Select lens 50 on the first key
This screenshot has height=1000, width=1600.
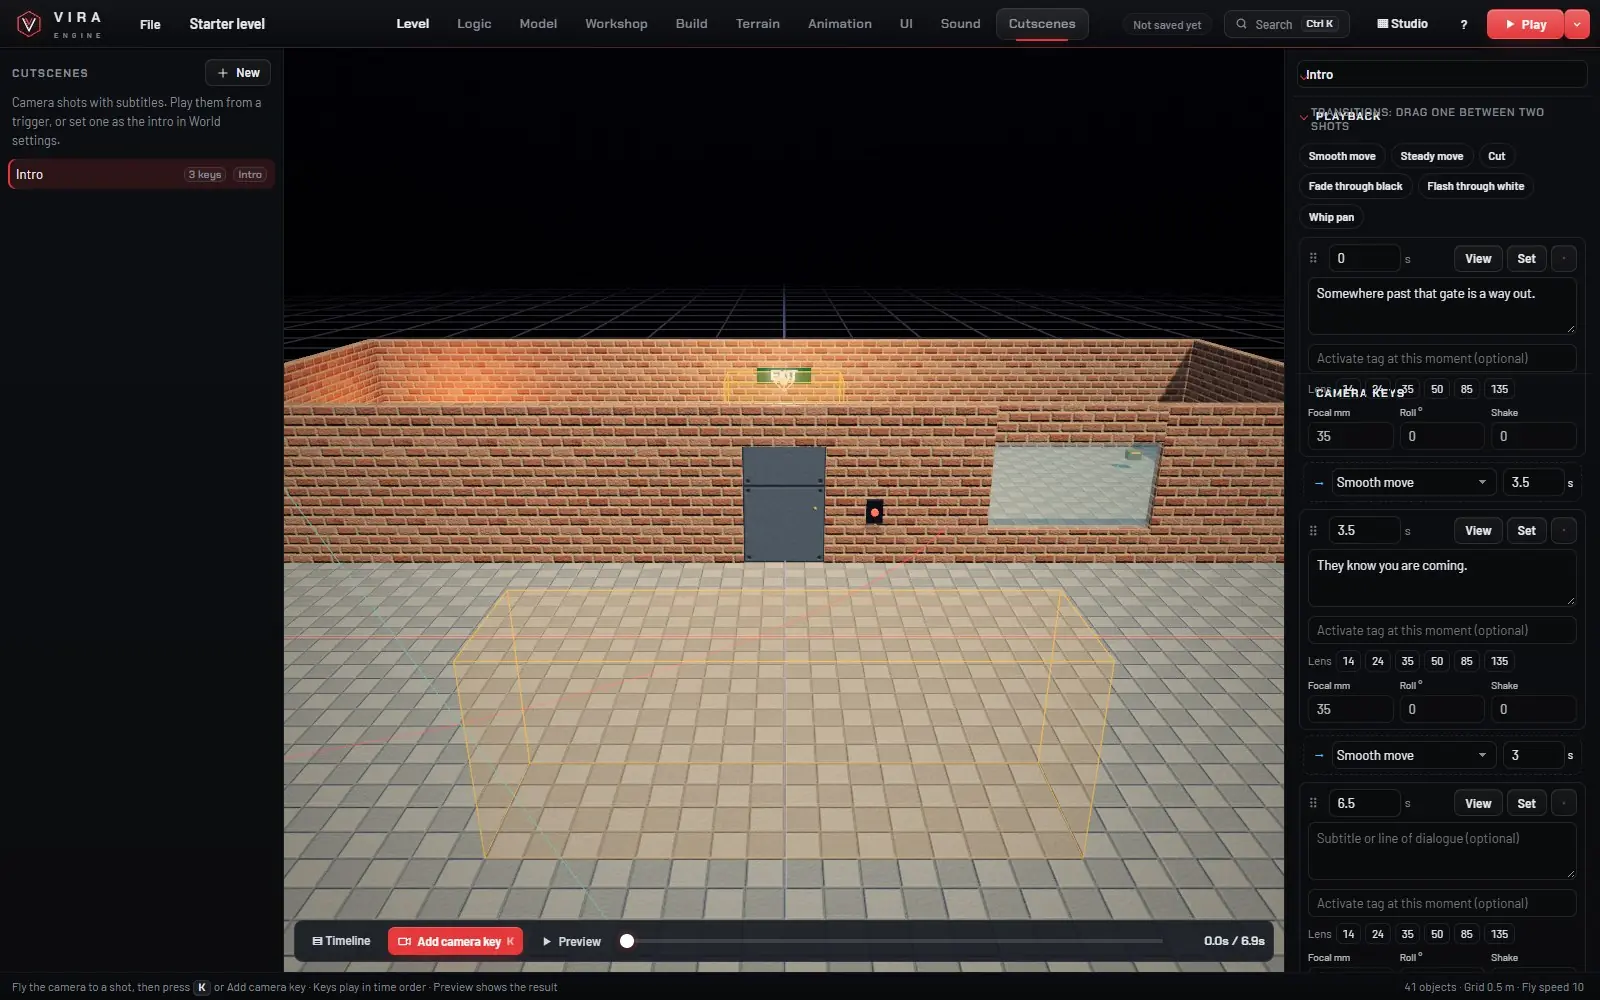click(1437, 389)
